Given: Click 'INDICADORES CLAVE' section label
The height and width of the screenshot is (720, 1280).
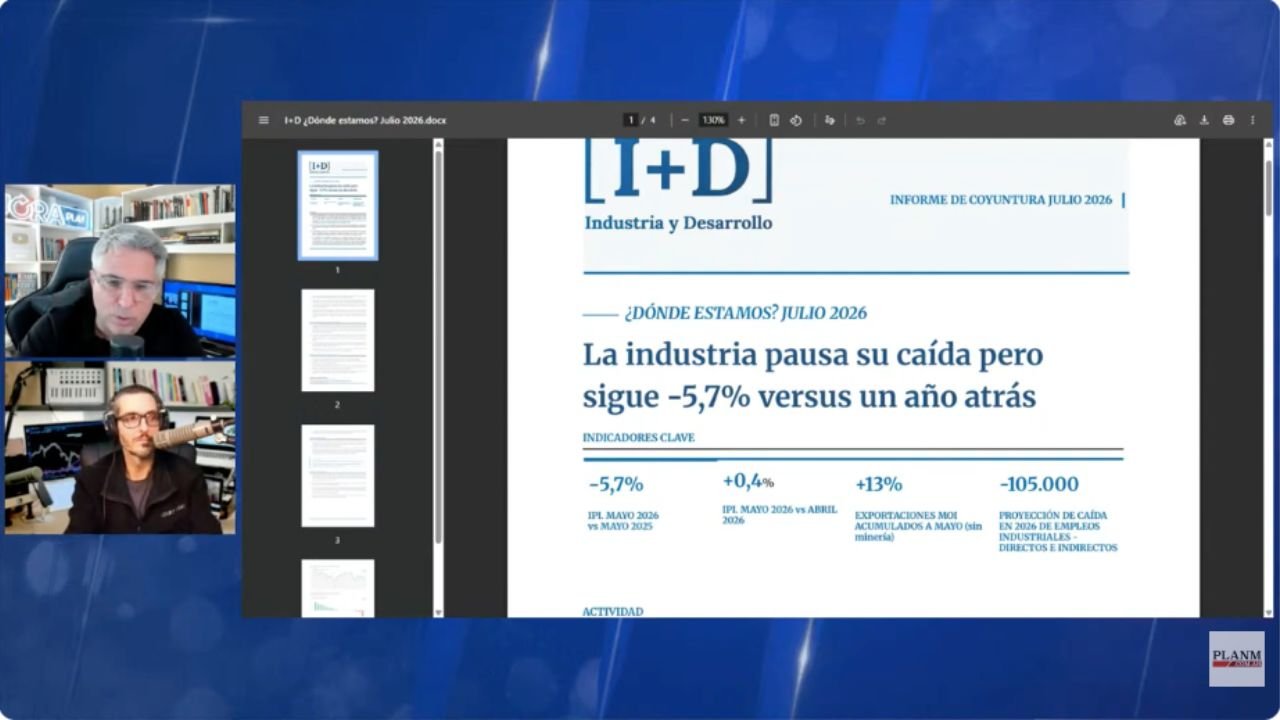Looking at the screenshot, I should click(638, 438).
